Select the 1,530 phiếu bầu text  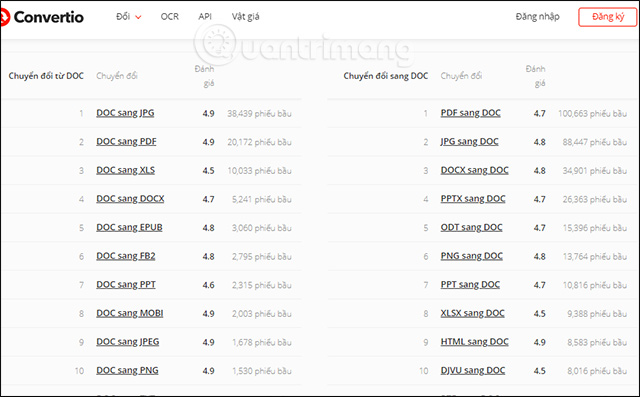click(262, 370)
